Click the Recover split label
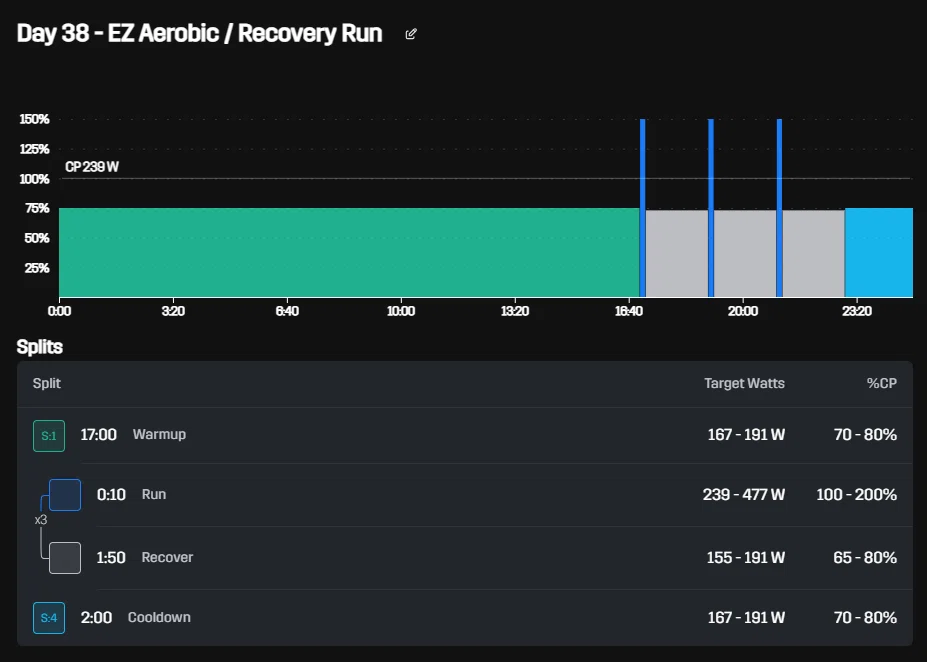The width and height of the screenshot is (927, 662). [167, 557]
